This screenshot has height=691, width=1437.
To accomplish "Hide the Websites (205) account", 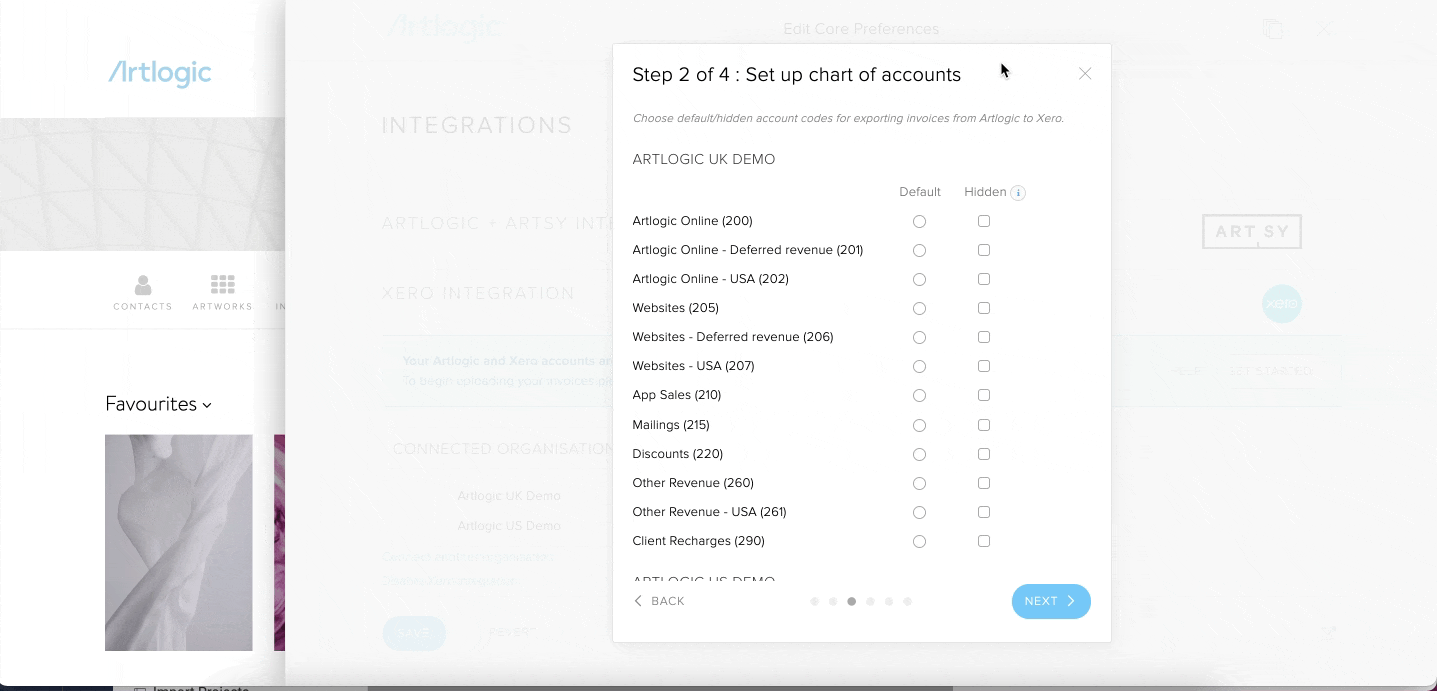I will pyautogui.click(x=984, y=308).
